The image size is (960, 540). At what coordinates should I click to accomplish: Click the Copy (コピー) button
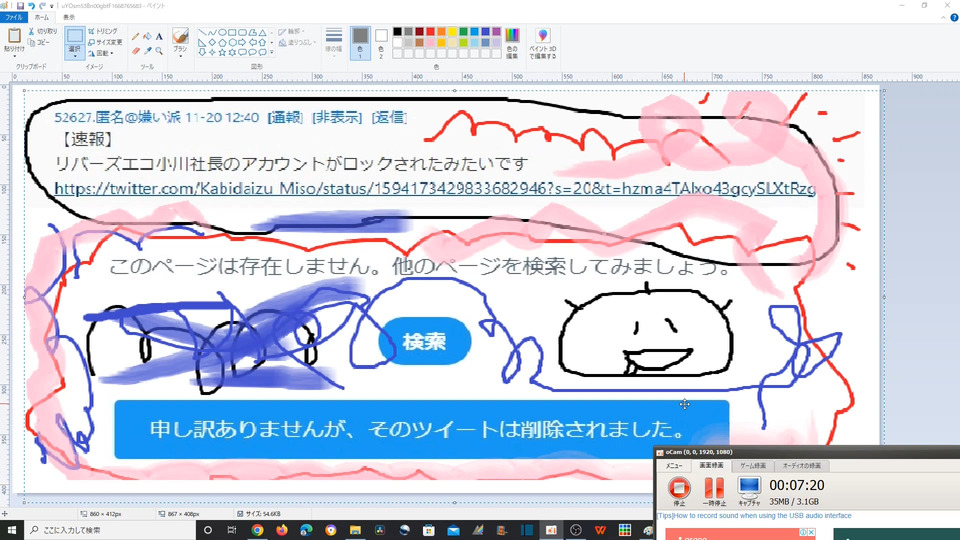point(39,42)
